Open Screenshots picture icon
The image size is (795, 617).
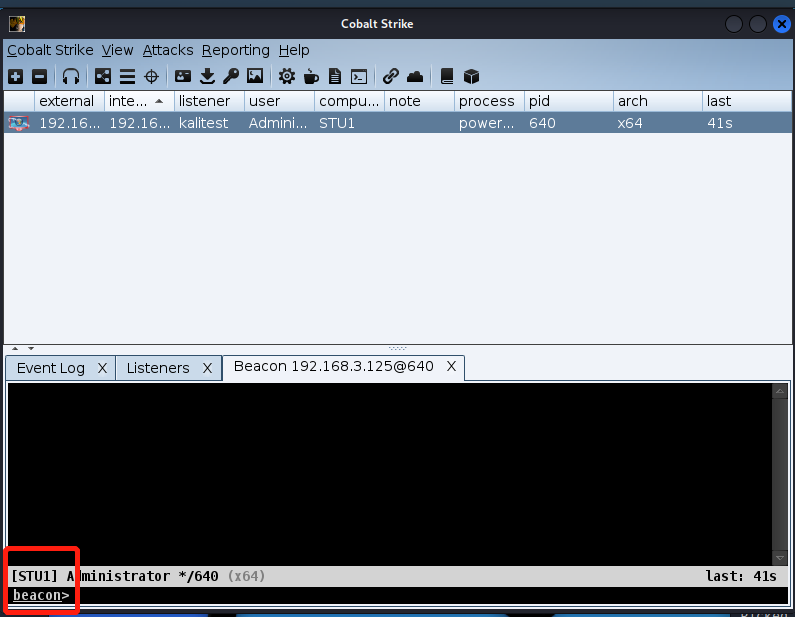[255, 77]
